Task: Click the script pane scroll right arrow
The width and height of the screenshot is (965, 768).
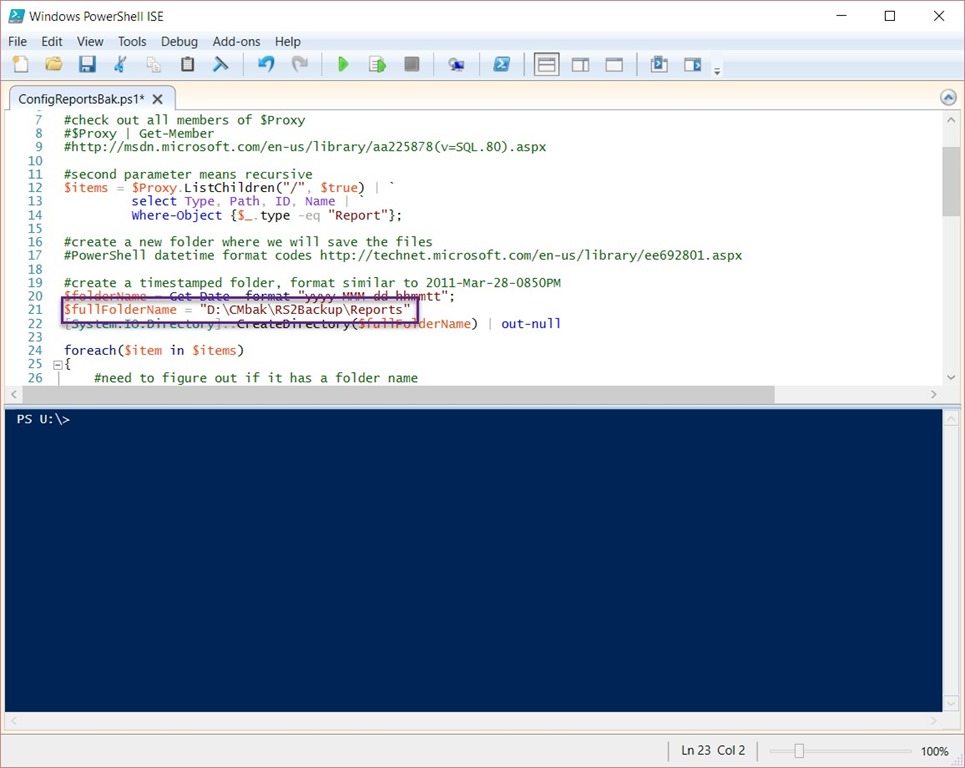Action: tap(934, 394)
